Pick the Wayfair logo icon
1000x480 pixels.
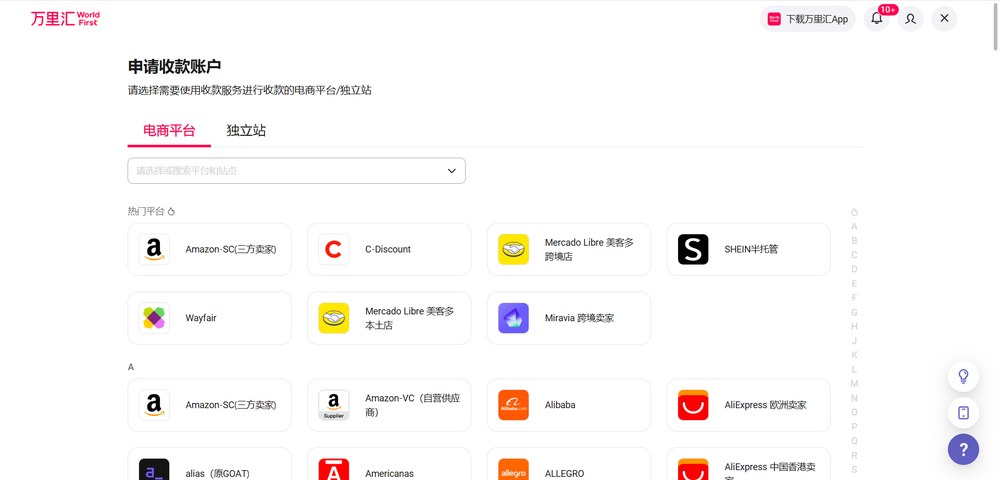(x=154, y=318)
